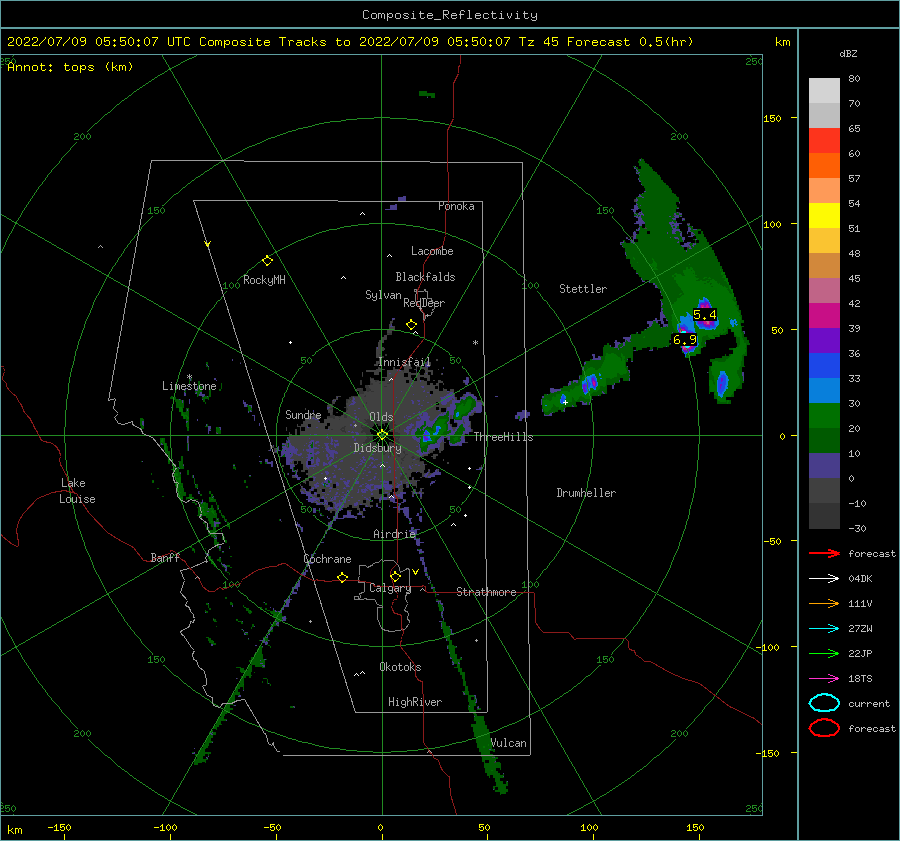This screenshot has height=841, width=900.
Task: Select the Cochrane town label
Action: pos(327,559)
